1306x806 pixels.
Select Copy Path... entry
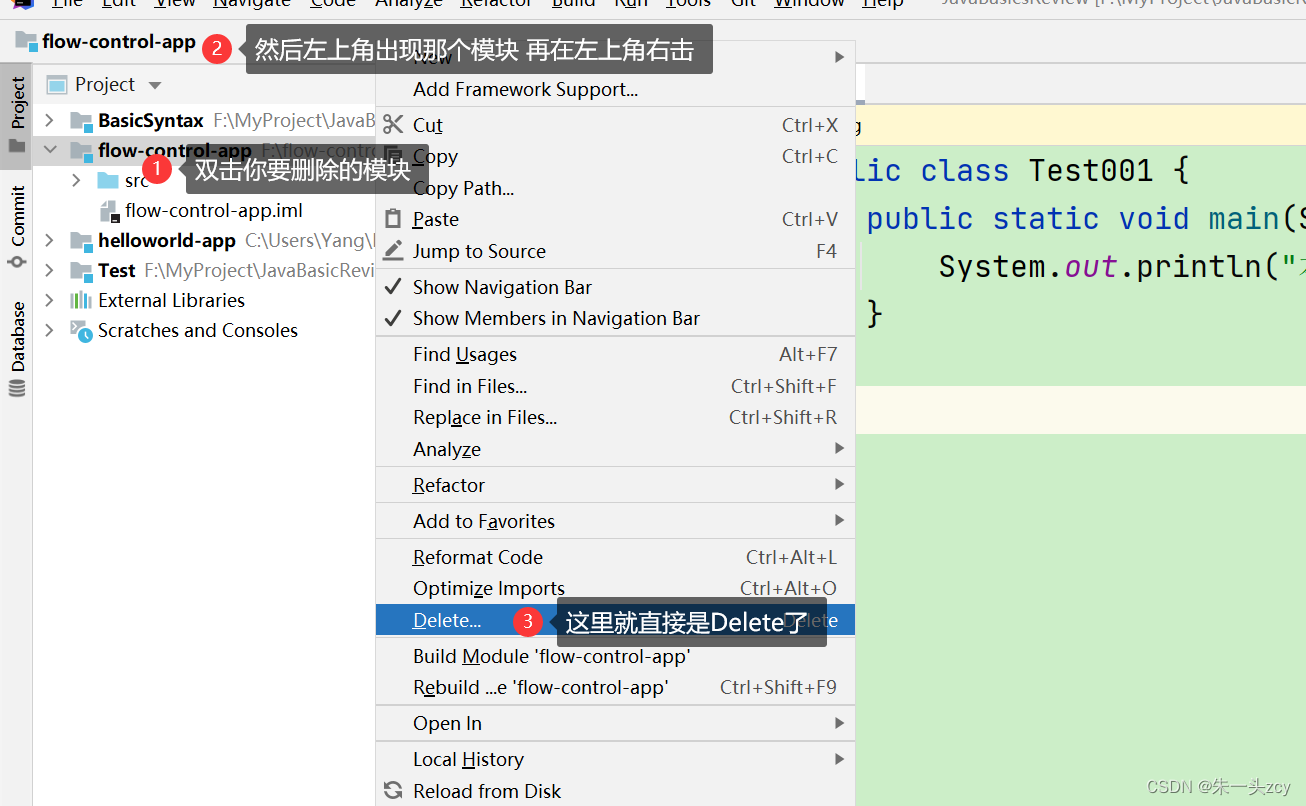615,188
